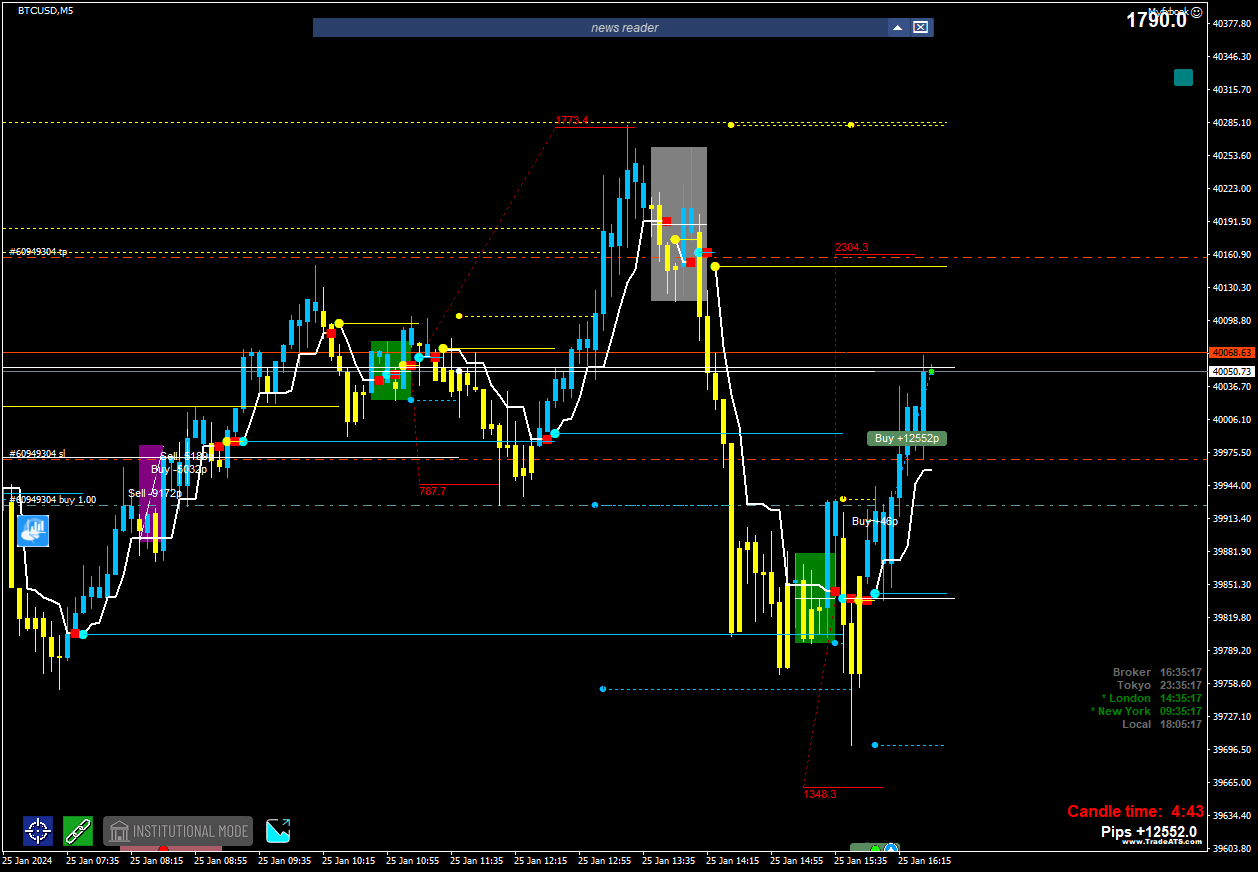This screenshot has width=1258, height=872.
Task: Click the blue crosshair target icon
Action: 38,830
